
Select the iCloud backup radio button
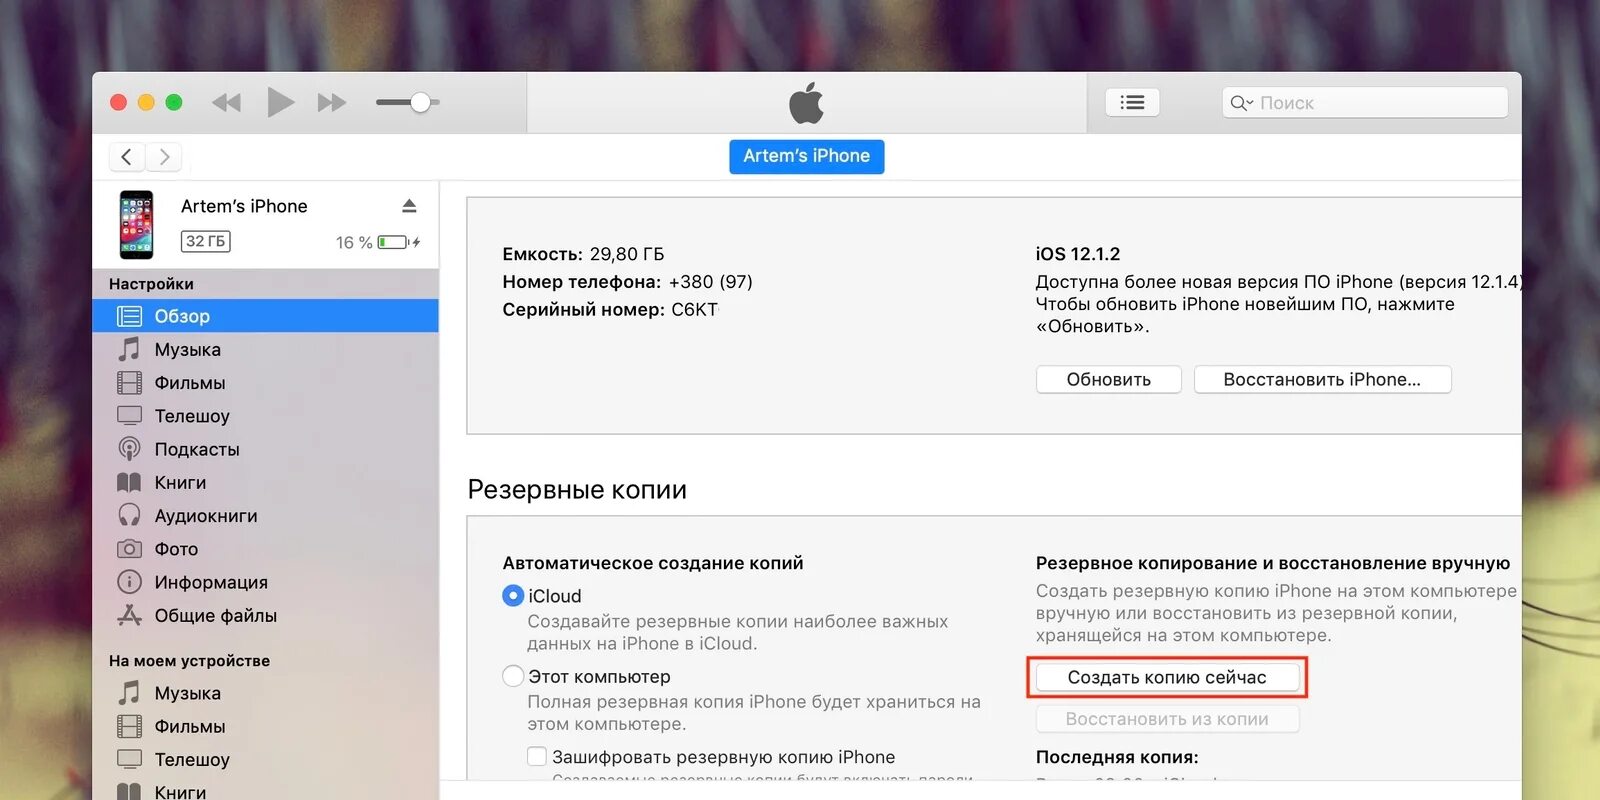tap(513, 596)
